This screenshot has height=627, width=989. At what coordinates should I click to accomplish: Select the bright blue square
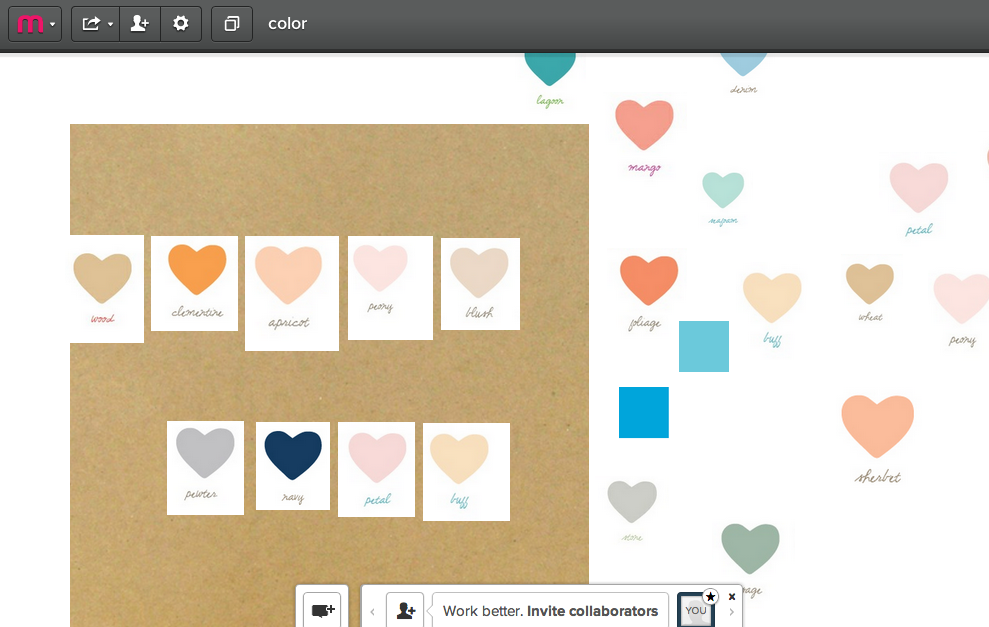(643, 412)
